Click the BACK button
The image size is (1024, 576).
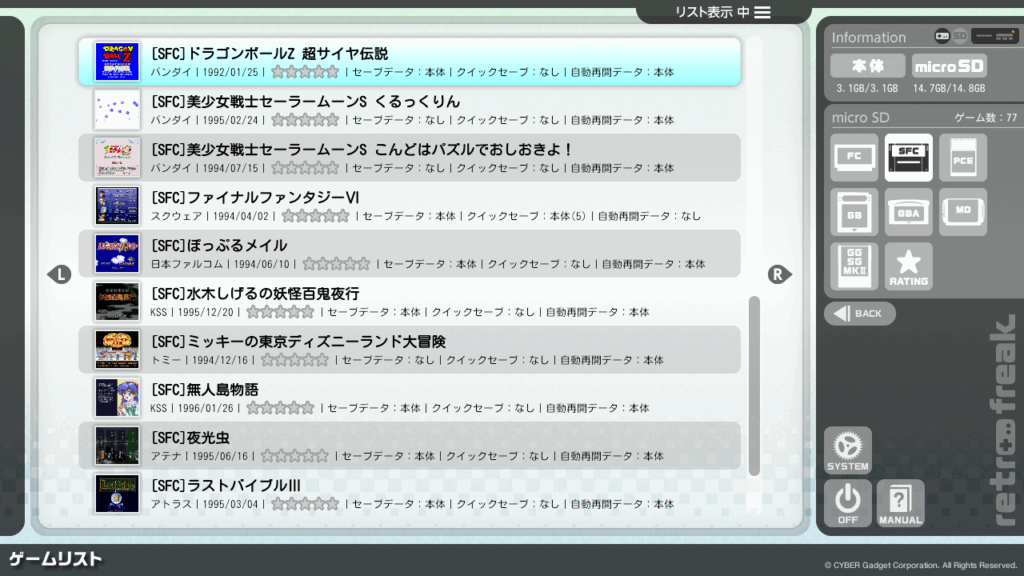(x=859, y=313)
